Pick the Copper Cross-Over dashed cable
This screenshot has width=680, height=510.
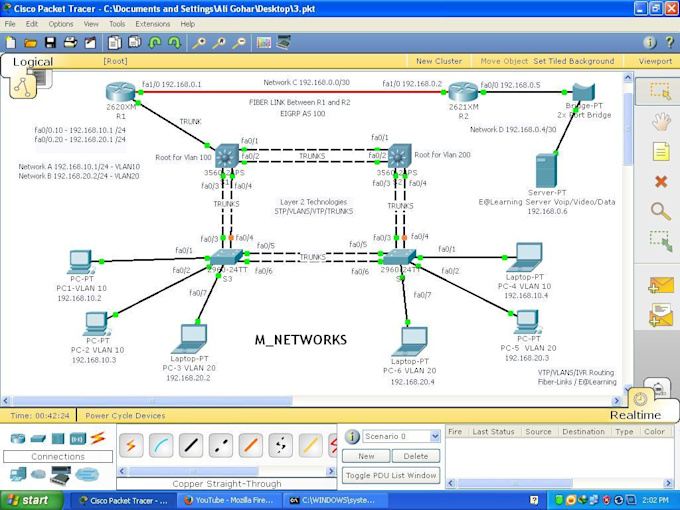[221, 445]
